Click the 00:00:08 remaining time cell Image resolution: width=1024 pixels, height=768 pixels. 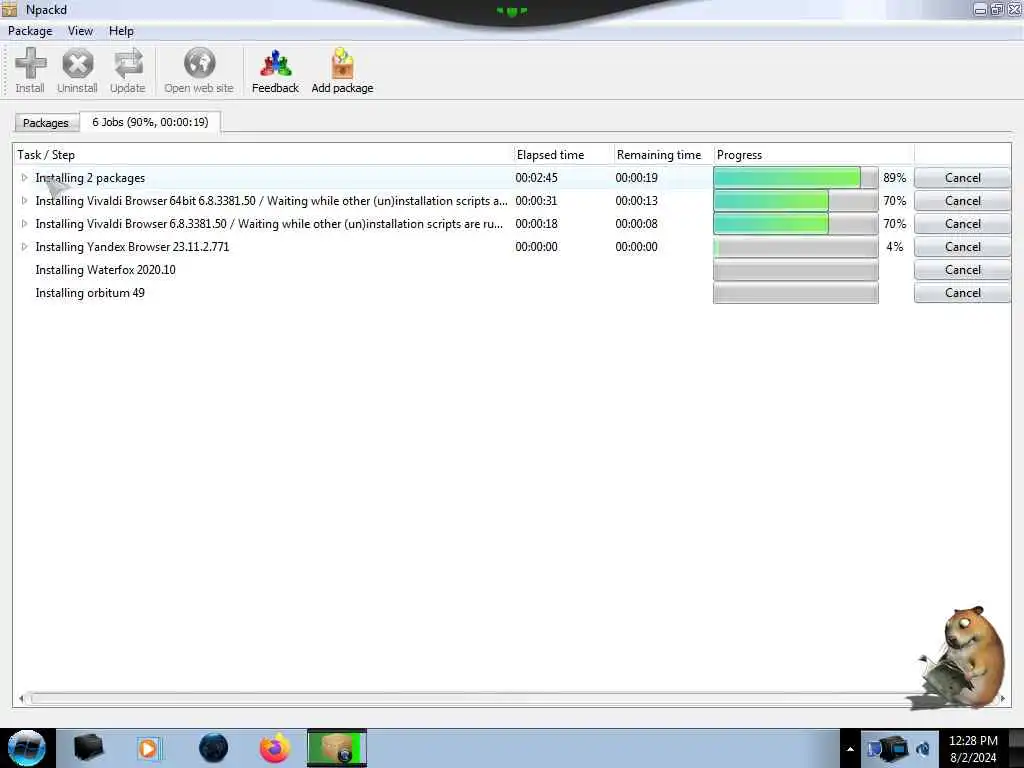[636, 223]
